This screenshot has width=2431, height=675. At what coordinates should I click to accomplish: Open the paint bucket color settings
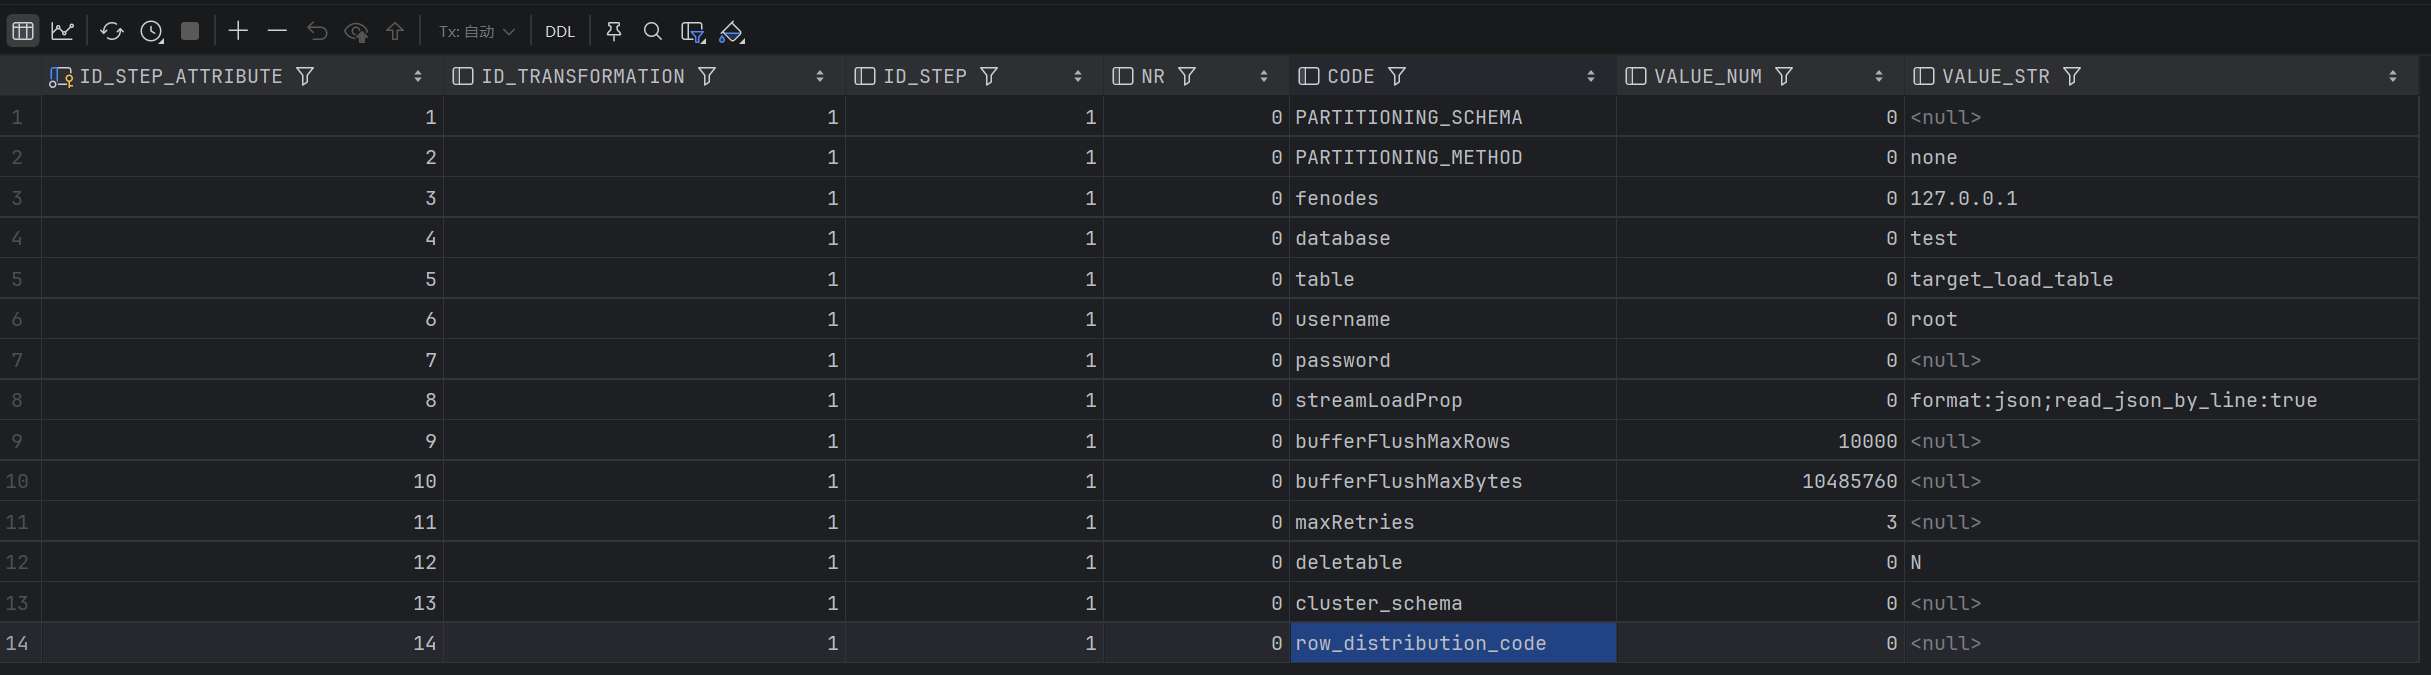pyautogui.click(x=732, y=32)
